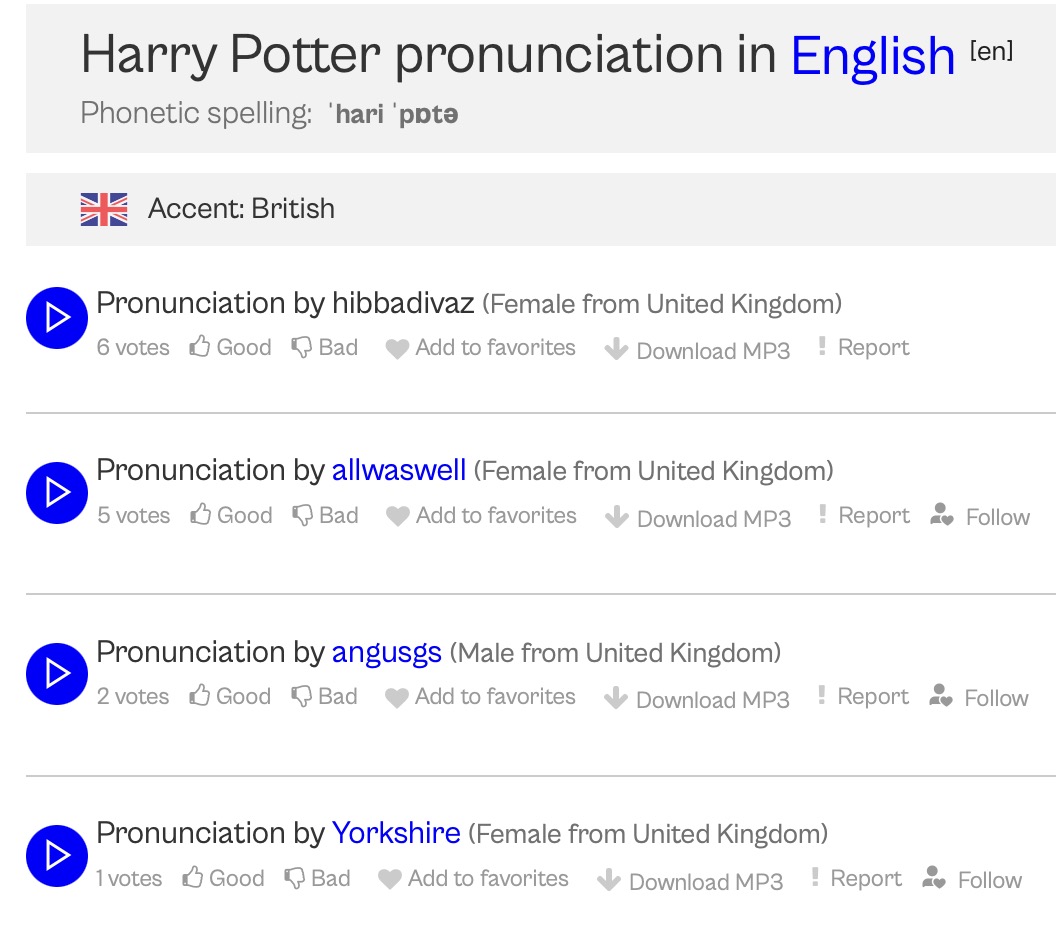Open allwaswell's user profile

click(x=399, y=470)
